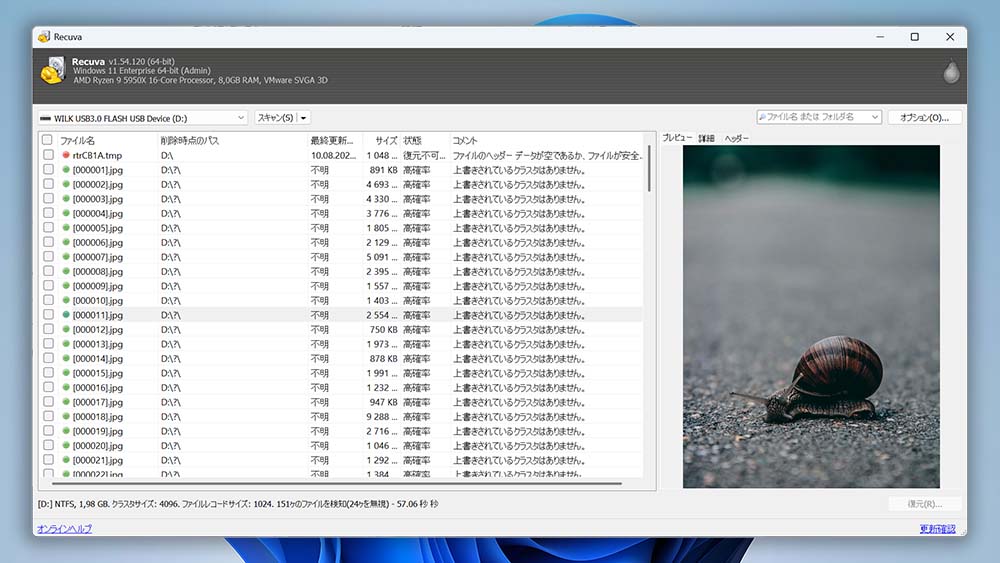Sort by ファイル名 column header

(107, 140)
